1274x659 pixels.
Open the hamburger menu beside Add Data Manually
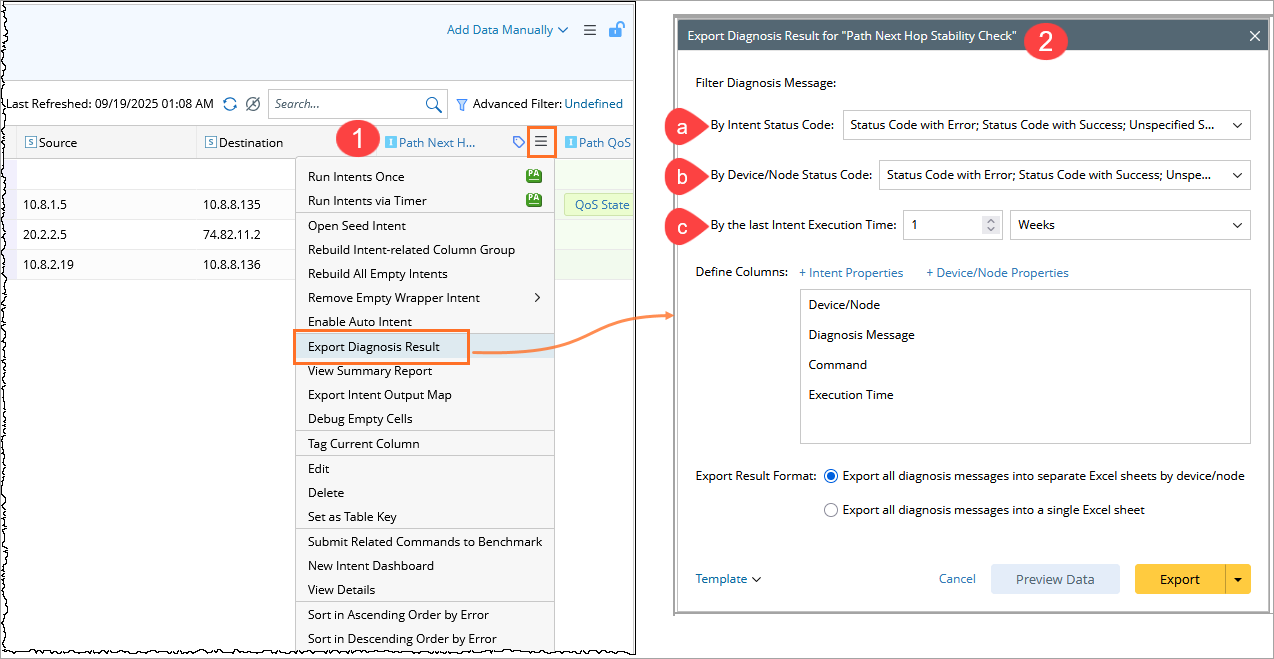[590, 30]
